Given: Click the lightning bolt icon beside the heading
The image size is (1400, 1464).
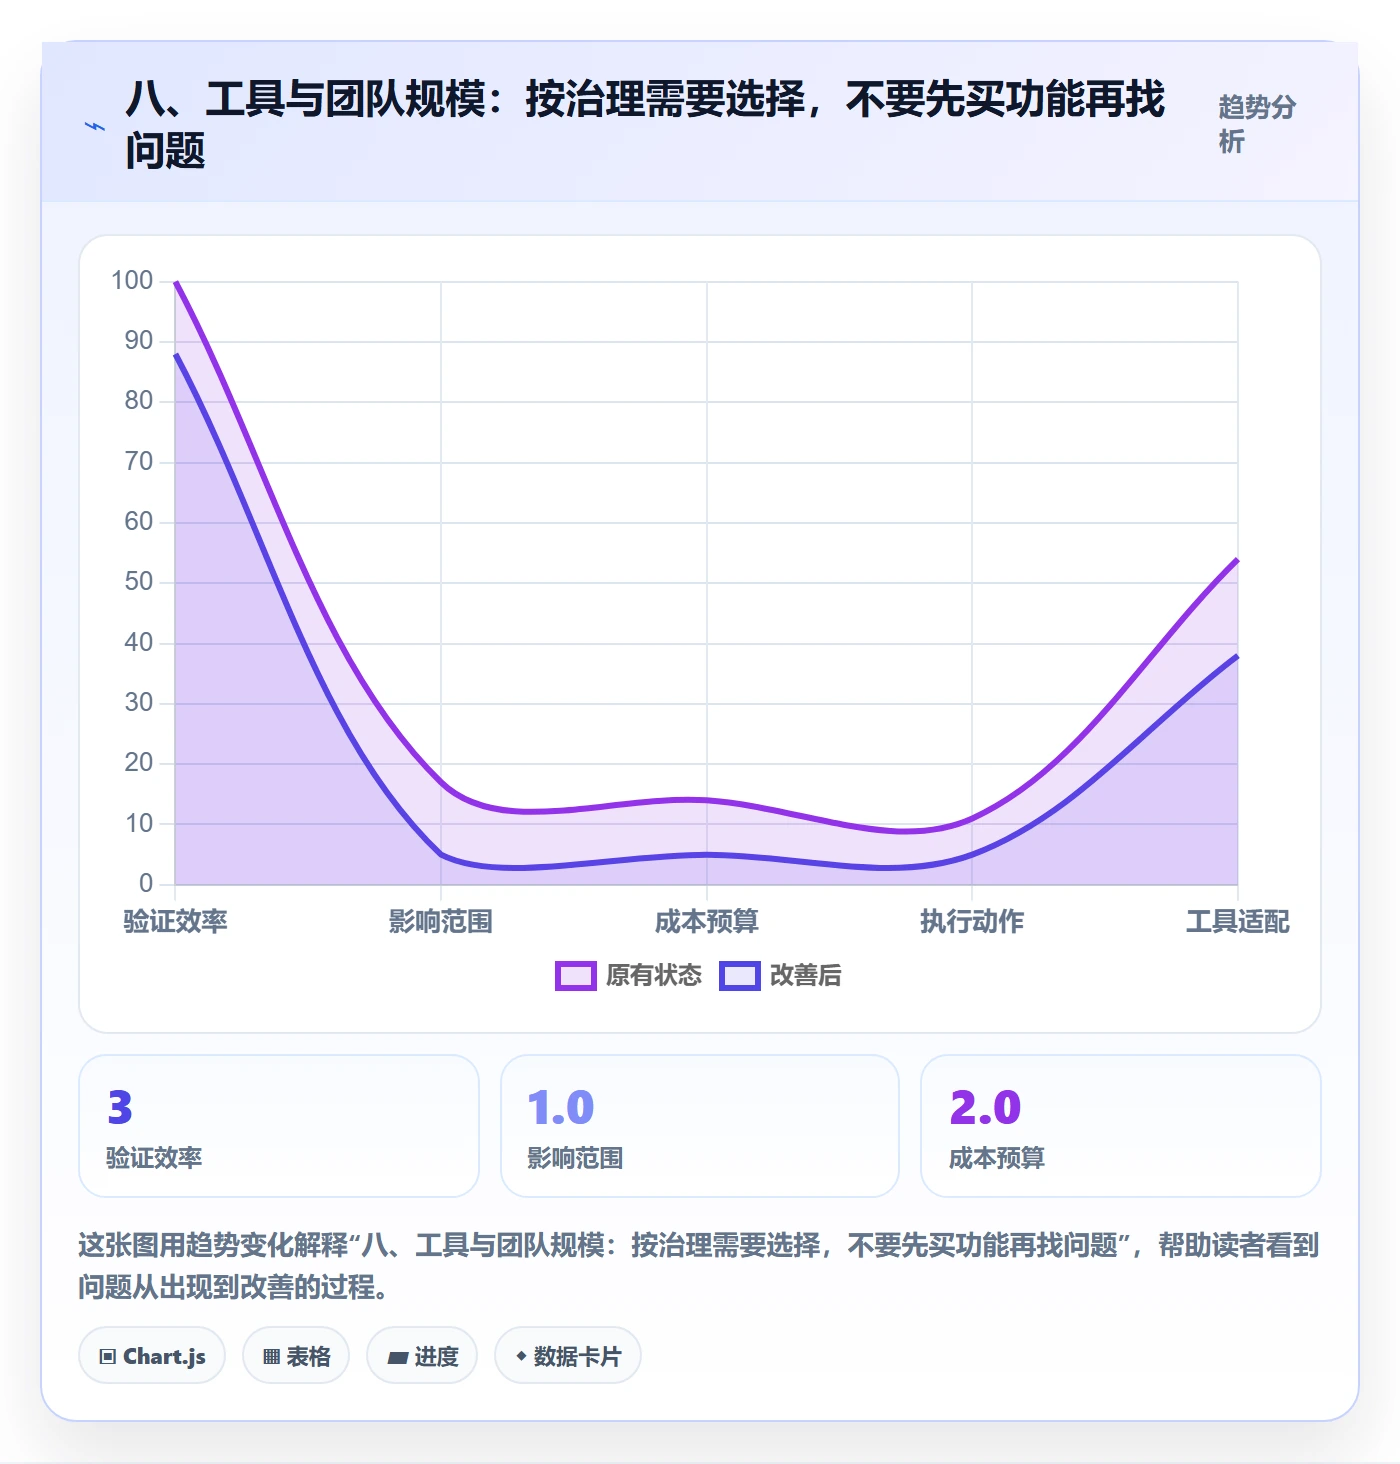Looking at the screenshot, I should pyautogui.click(x=95, y=126).
